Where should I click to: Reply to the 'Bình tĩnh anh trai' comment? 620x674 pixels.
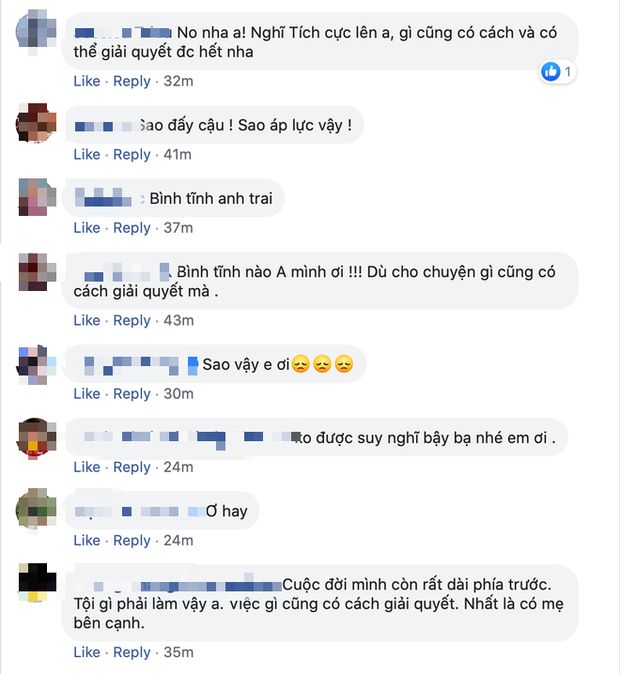tap(132, 227)
